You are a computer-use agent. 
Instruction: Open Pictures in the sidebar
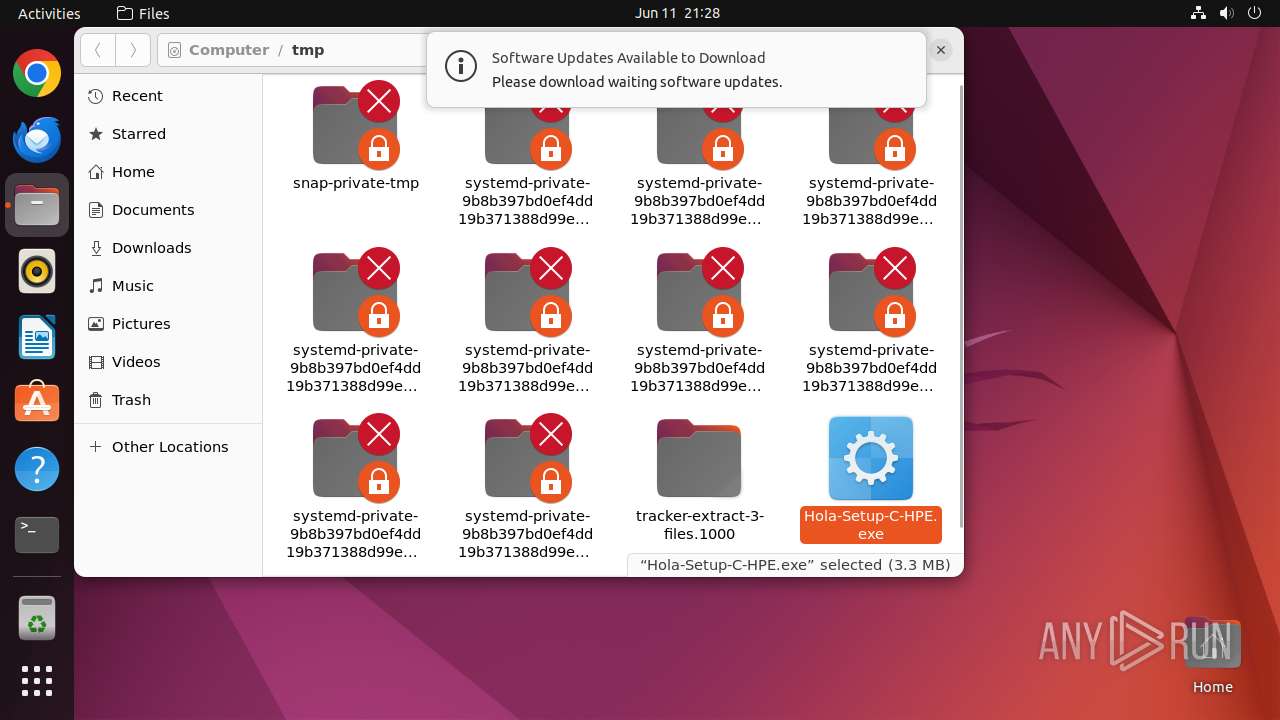[168, 324]
